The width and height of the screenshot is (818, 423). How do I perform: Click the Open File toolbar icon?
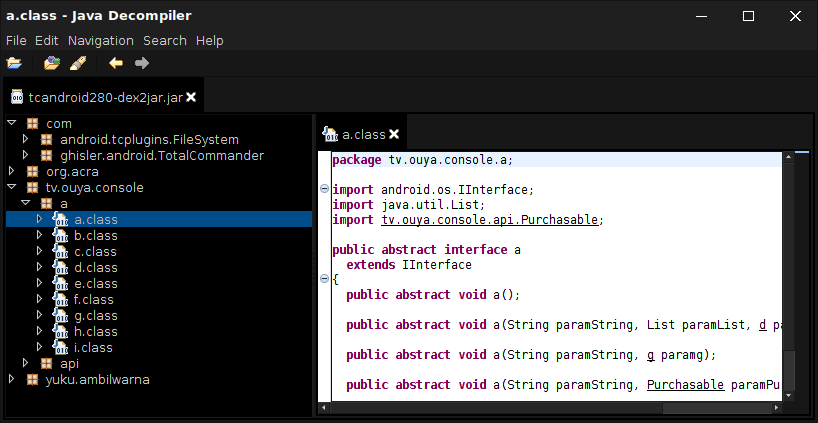coord(14,63)
